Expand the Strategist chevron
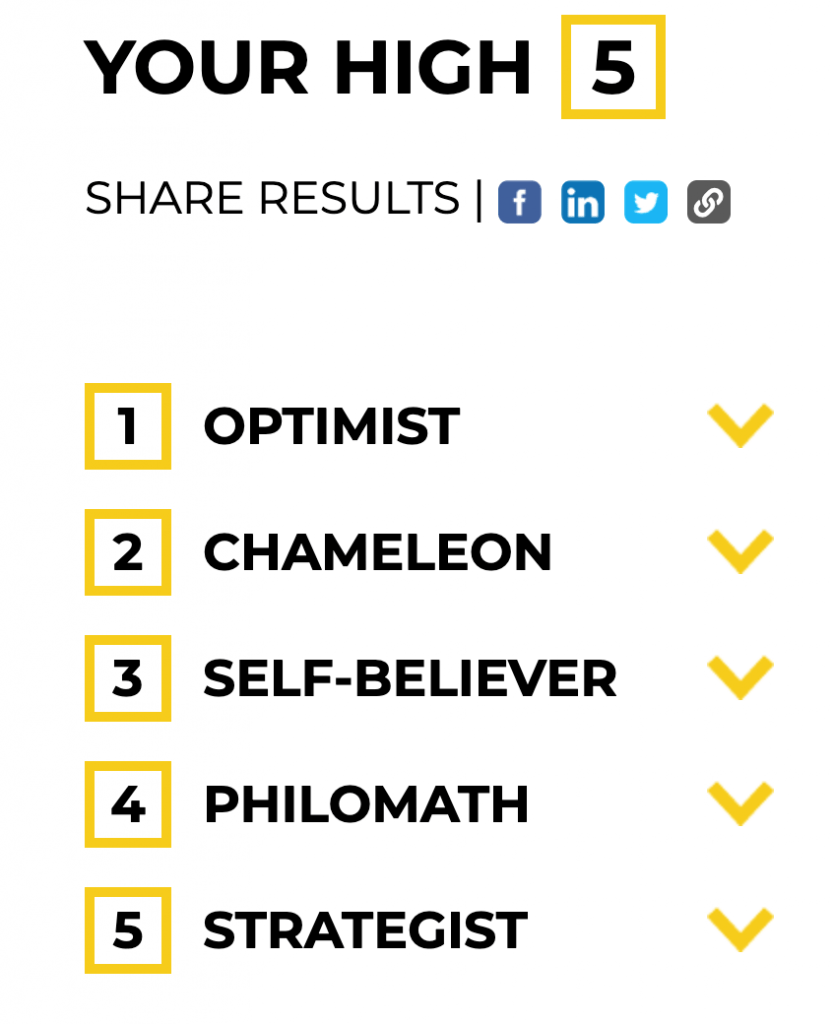This screenshot has height=1024, width=833. pos(740,930)
